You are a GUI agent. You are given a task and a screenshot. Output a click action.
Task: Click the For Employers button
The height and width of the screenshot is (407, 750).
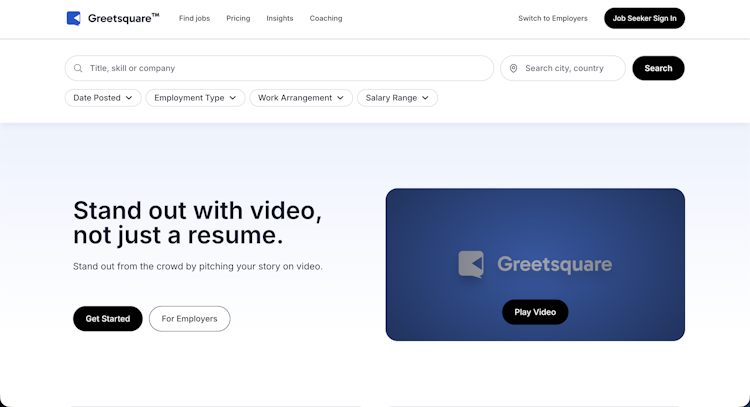pyautogui.click(x=189, y=319)
